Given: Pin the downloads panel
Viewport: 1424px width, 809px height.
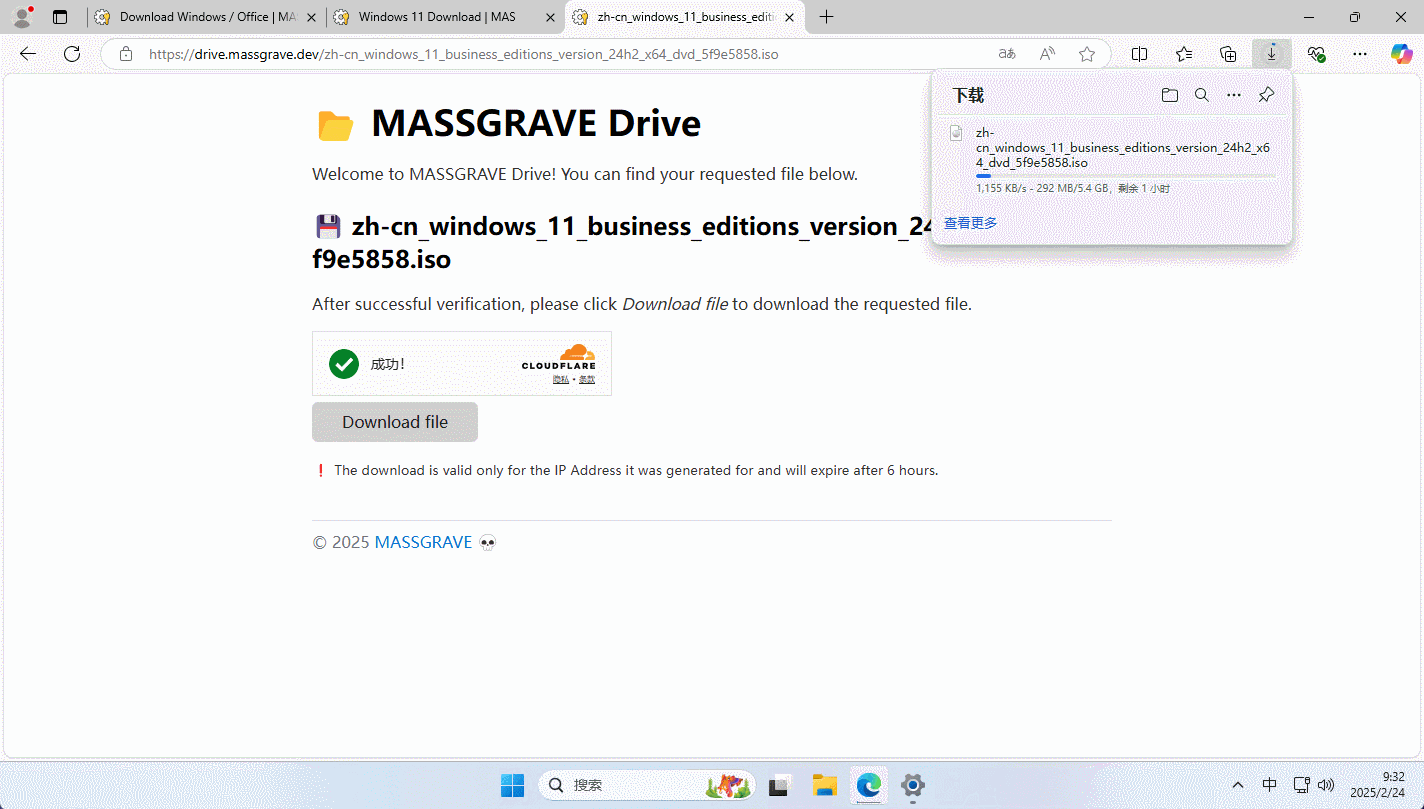Looking at the screenshot, I should (1266, 95).
